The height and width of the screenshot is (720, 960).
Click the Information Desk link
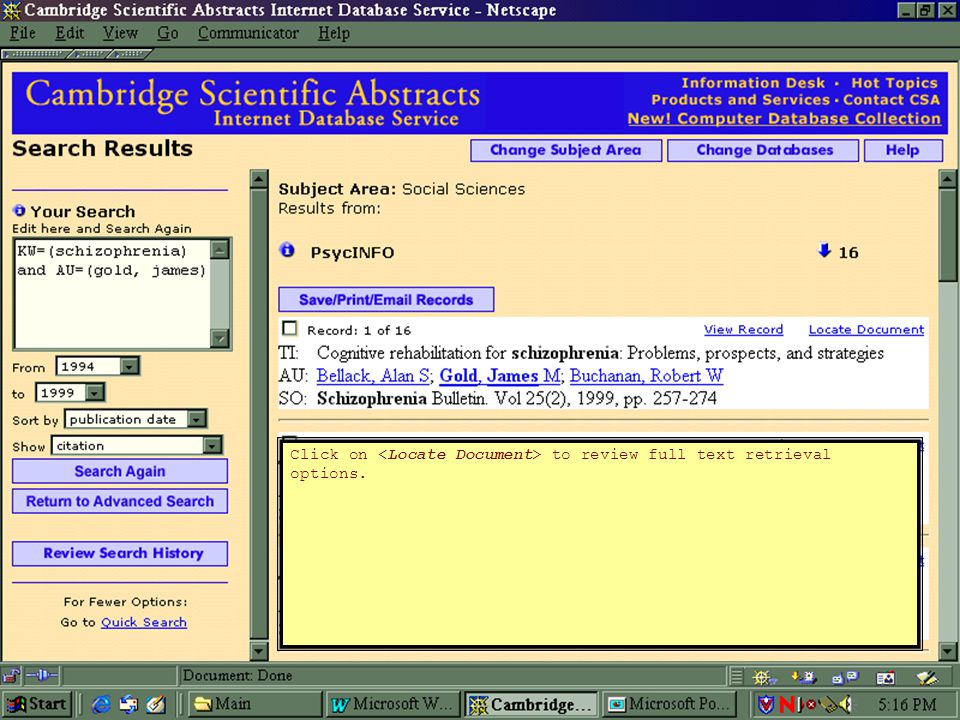coord(753,83)
